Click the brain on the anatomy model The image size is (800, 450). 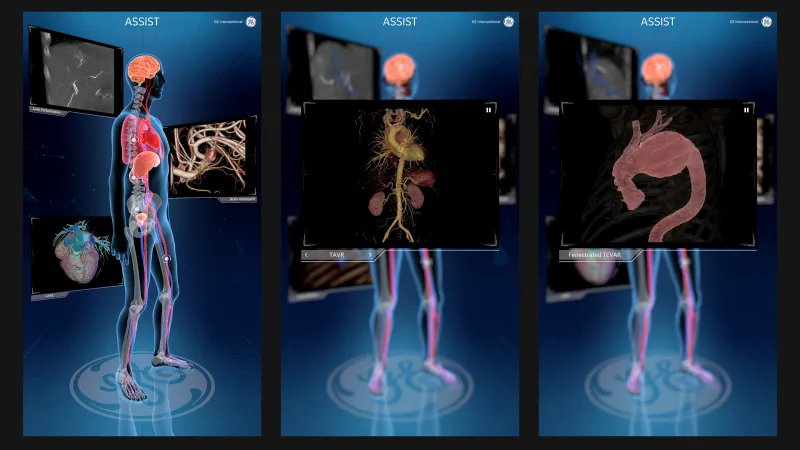point(140,68)
